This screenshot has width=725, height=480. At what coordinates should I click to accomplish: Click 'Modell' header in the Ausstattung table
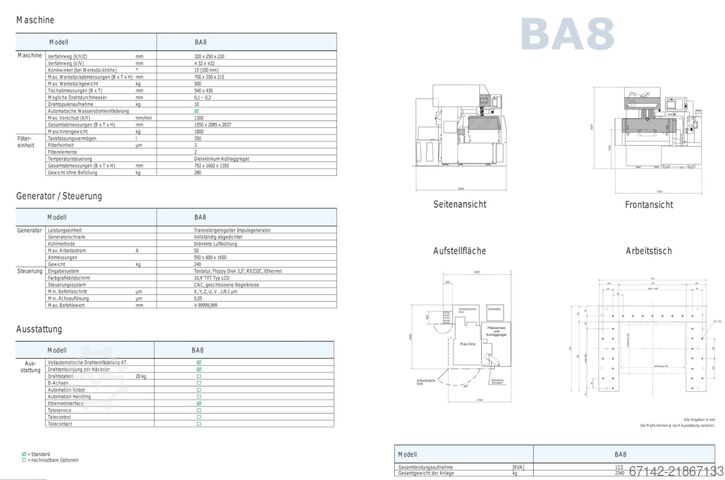(x=57, y=351)
